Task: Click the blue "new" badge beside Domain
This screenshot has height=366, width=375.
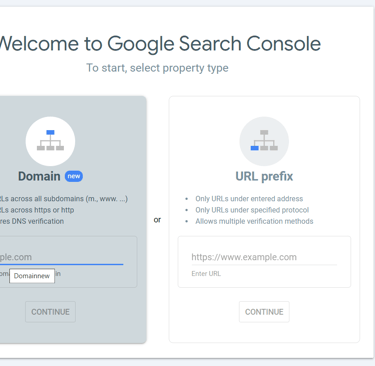Action: coord(74,176)
